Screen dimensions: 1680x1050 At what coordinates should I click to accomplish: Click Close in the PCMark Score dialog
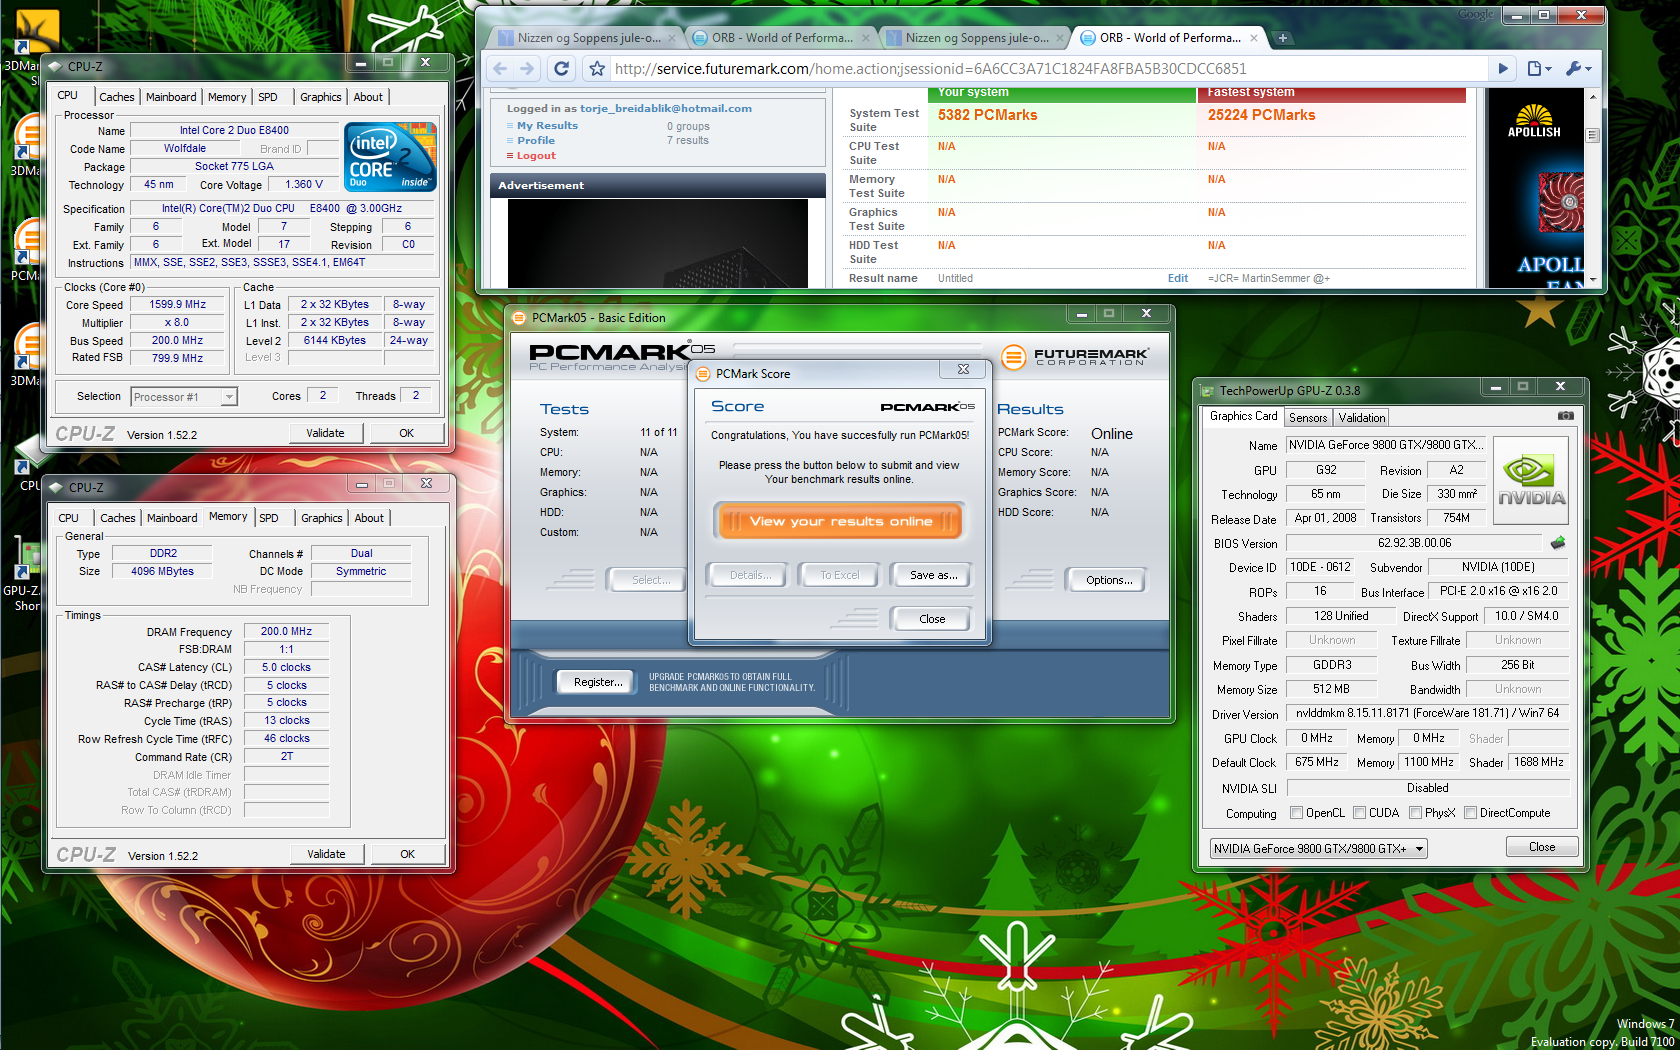932,619
